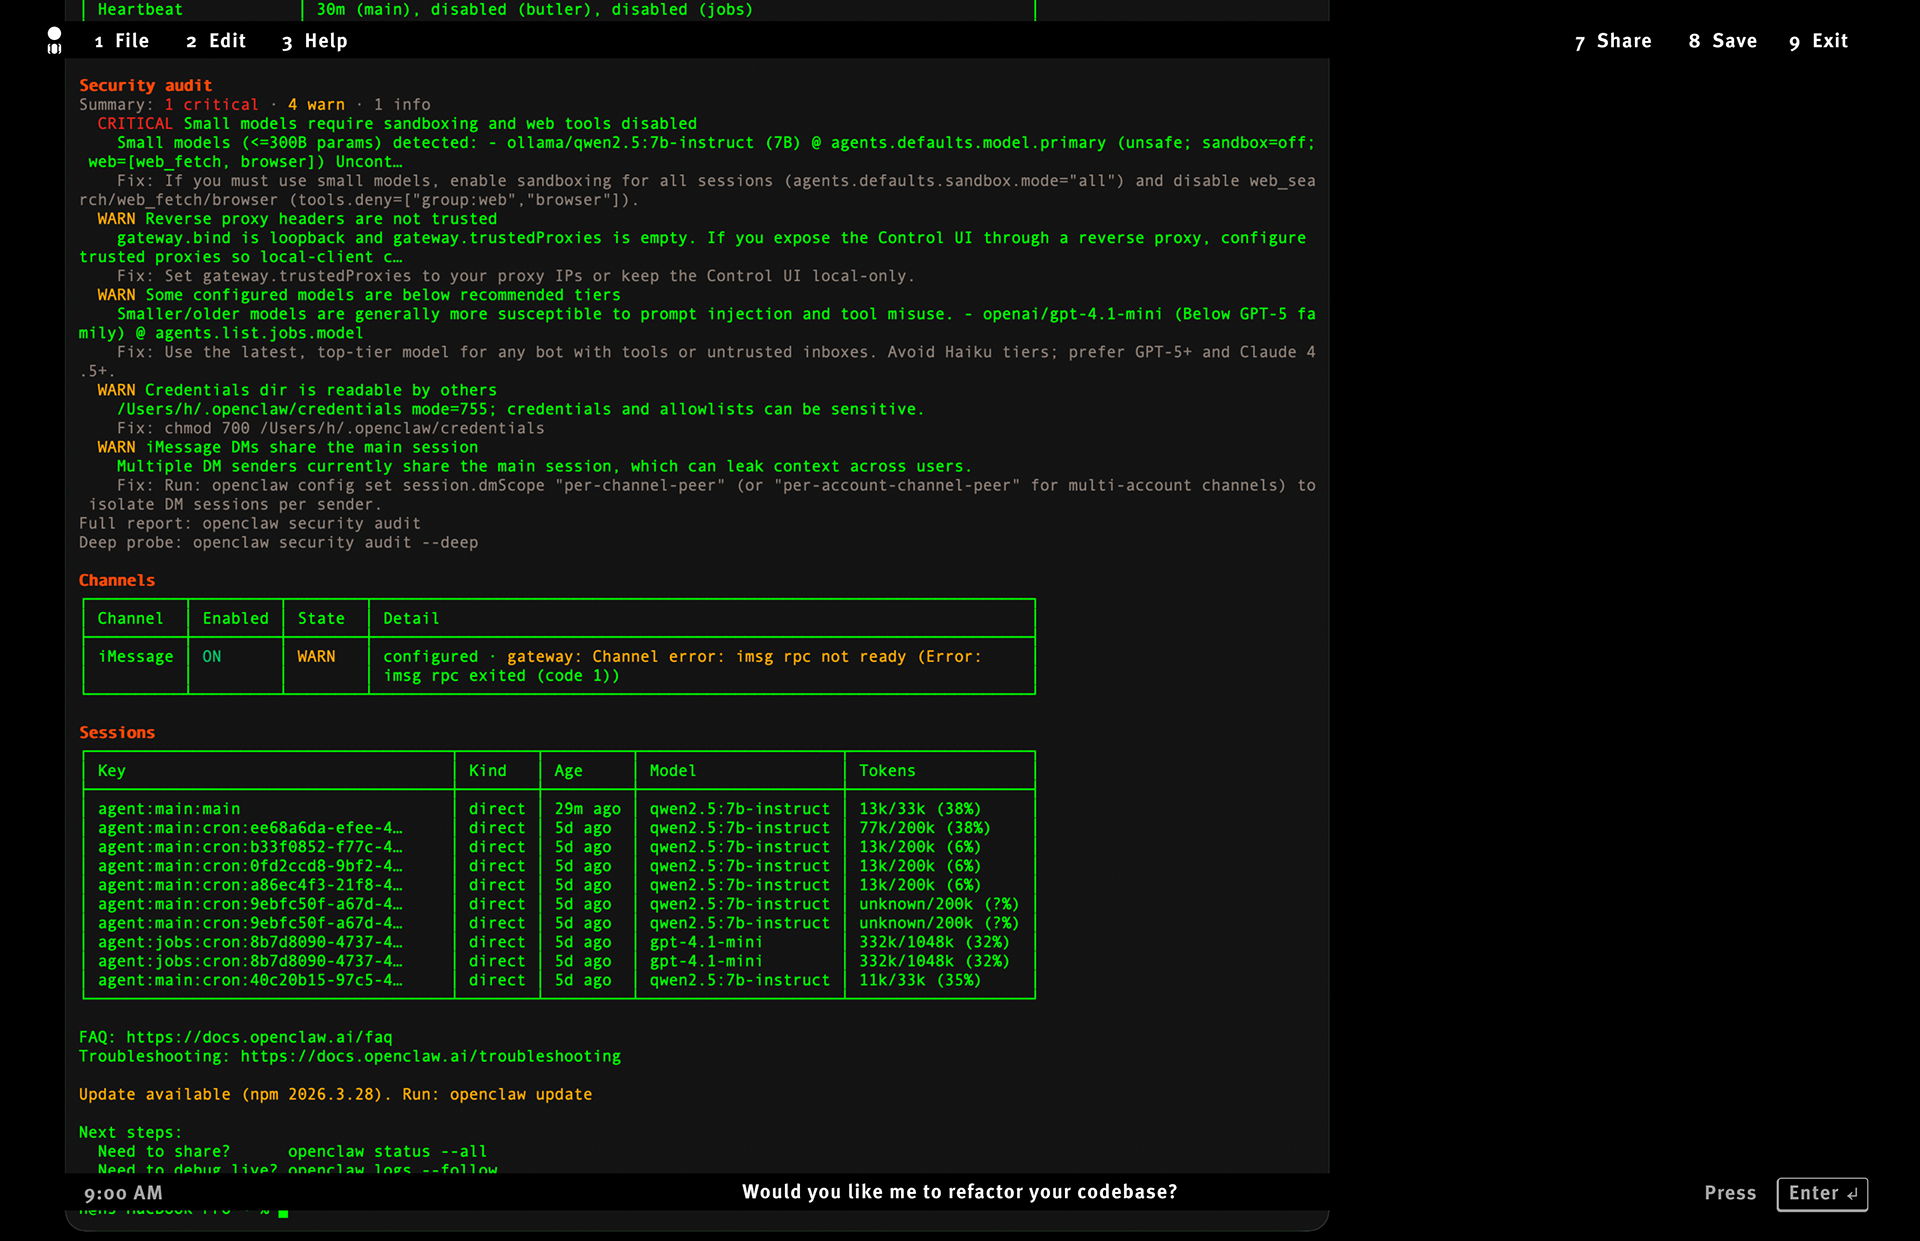Click the Exit button
This screenshot has height=1241, width=1920.
coord(1818,41)
